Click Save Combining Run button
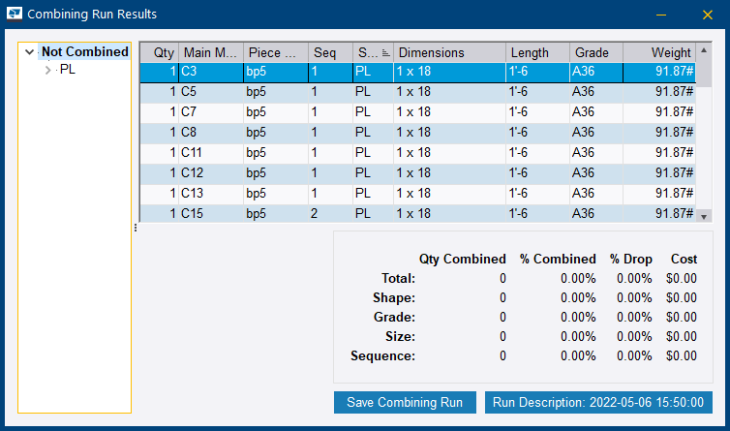Screen dimensions: 730x431 click(404, 402)
